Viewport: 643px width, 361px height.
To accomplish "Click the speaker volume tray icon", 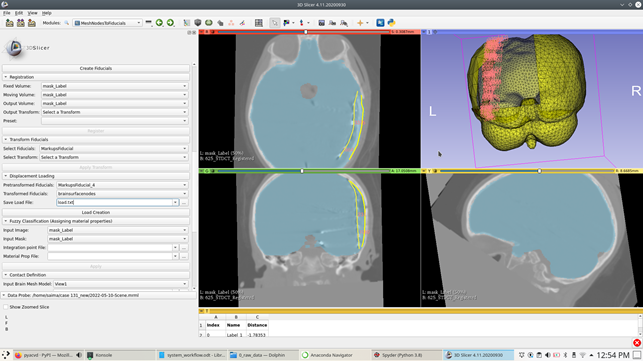I will 547,355.
